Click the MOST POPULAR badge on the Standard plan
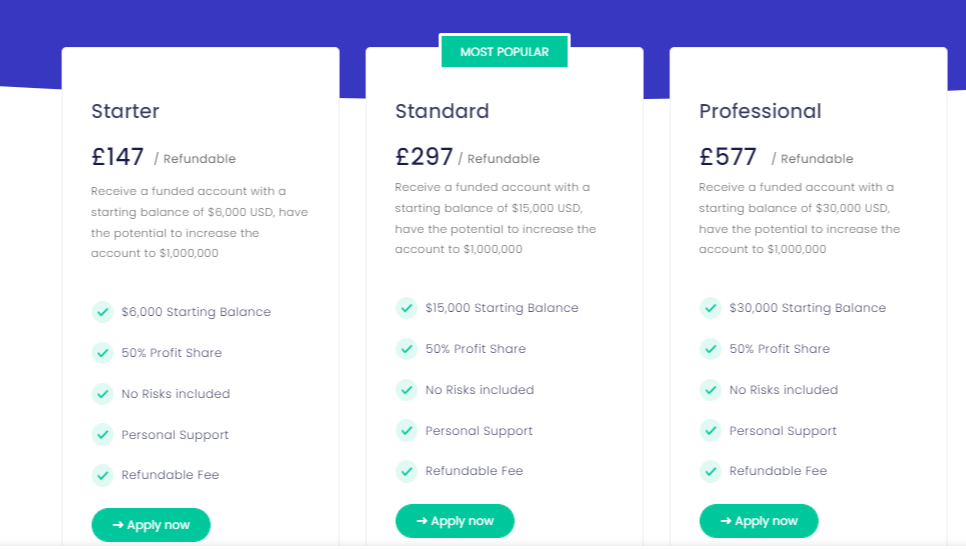Image resolution: width=966 pixels, height=550 pixels. pyautogui.click(x=505, y=52)
